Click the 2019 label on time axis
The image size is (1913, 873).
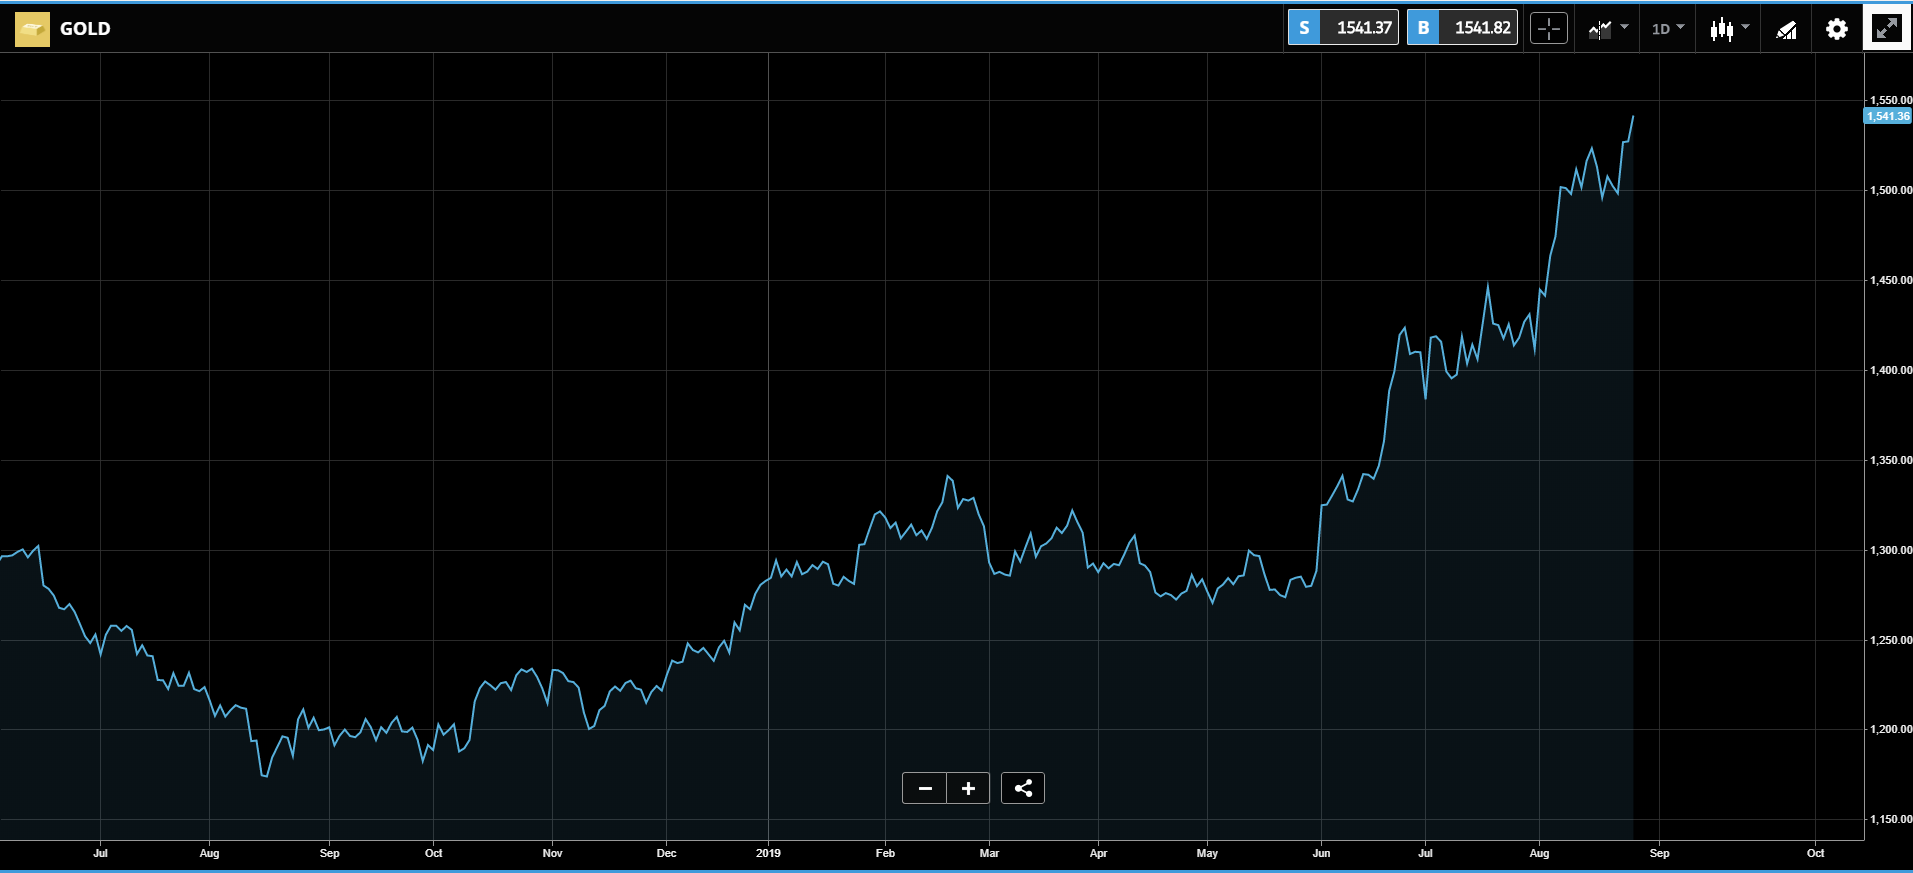[768, 853]
